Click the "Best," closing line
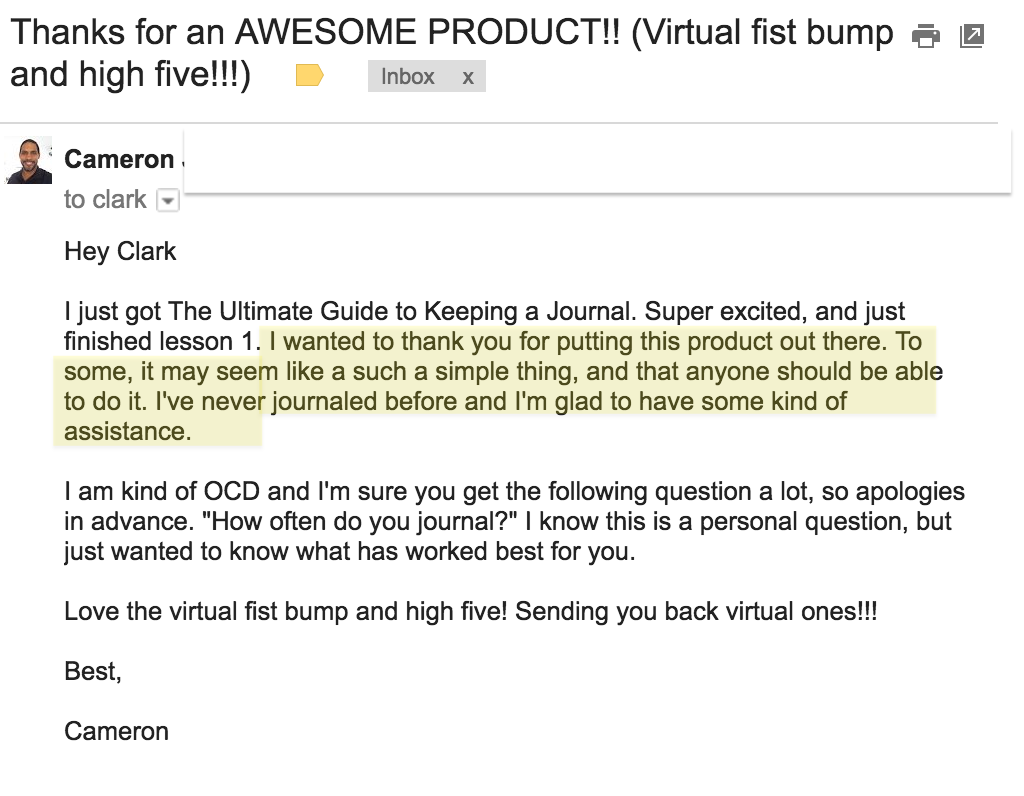 tap(93, 671)
